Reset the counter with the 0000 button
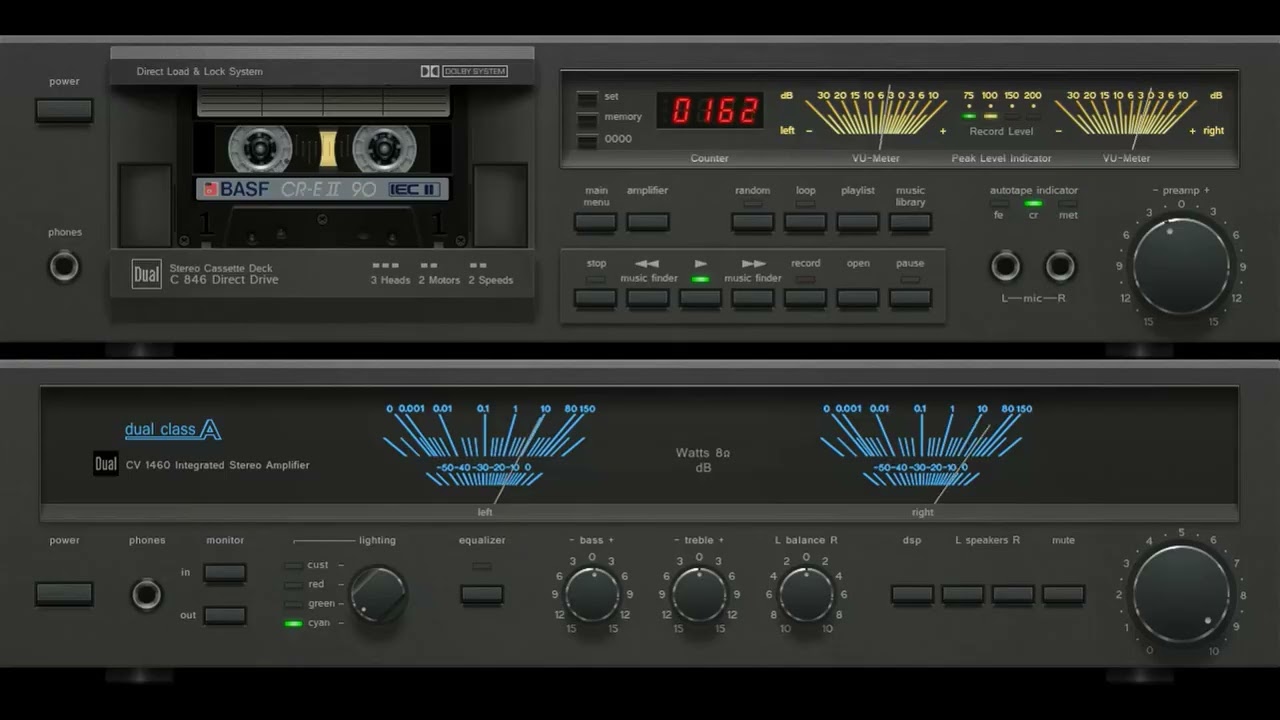1280x720 pixels. click(587, 140)
